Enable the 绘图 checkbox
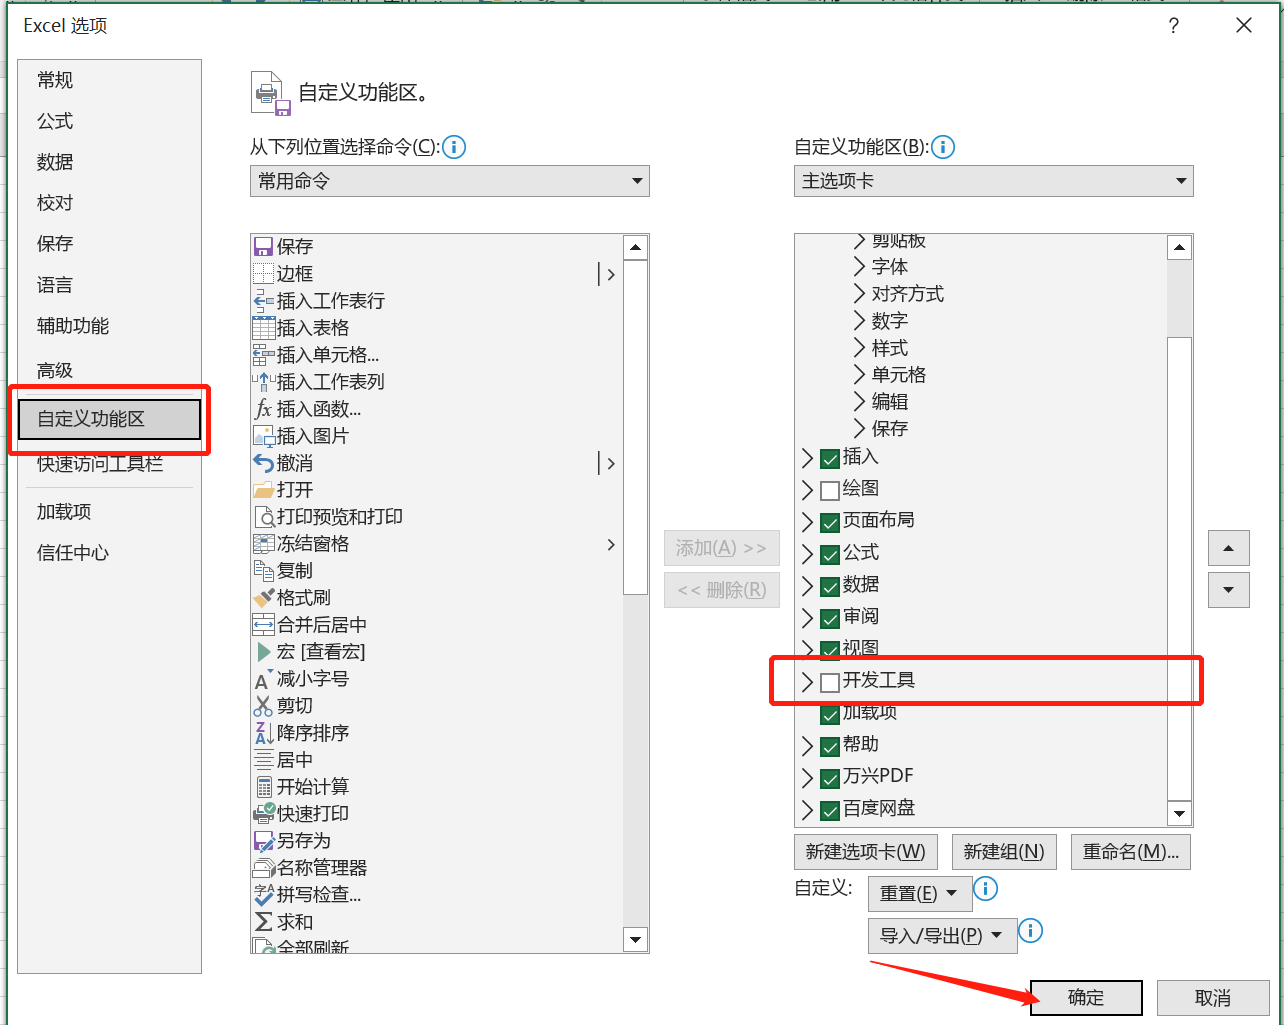Viewport: 1284px width, 1025px height. coord(829,489)
